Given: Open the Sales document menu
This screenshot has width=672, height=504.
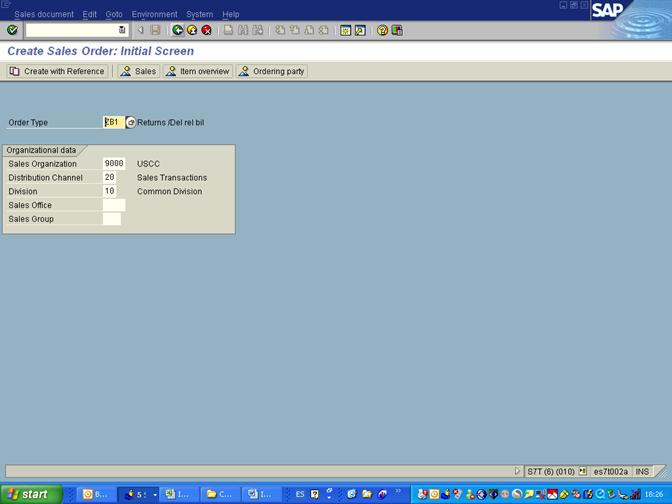Looking at the screenshot, I should [43, 14].
